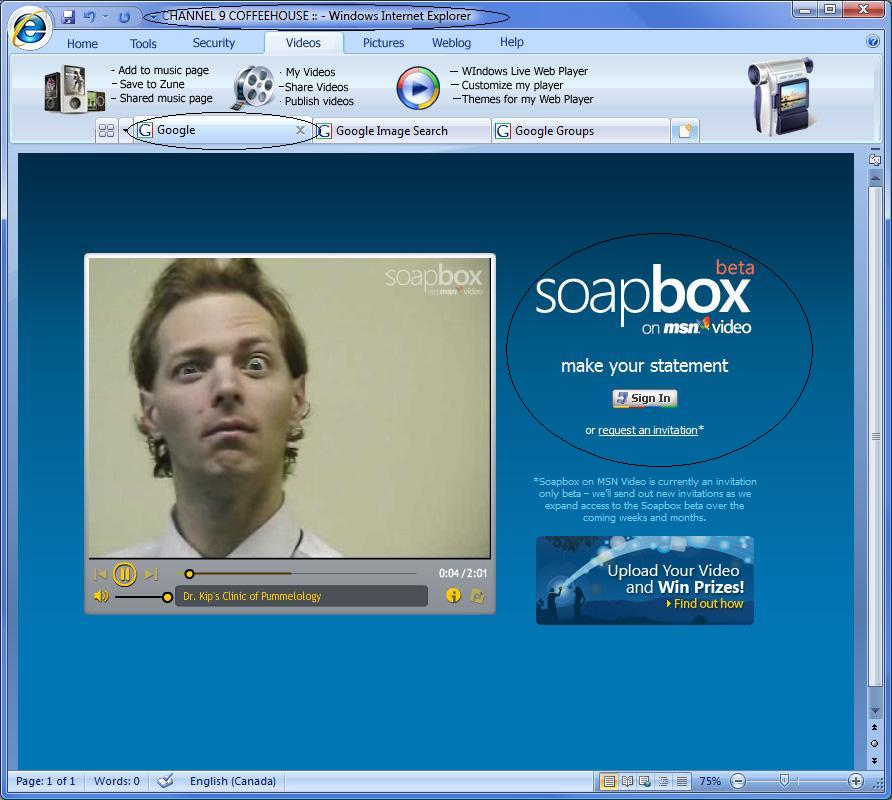The image size is (892, 800).
Task: Open the Security ribbon tab
Action: [213, 43]
